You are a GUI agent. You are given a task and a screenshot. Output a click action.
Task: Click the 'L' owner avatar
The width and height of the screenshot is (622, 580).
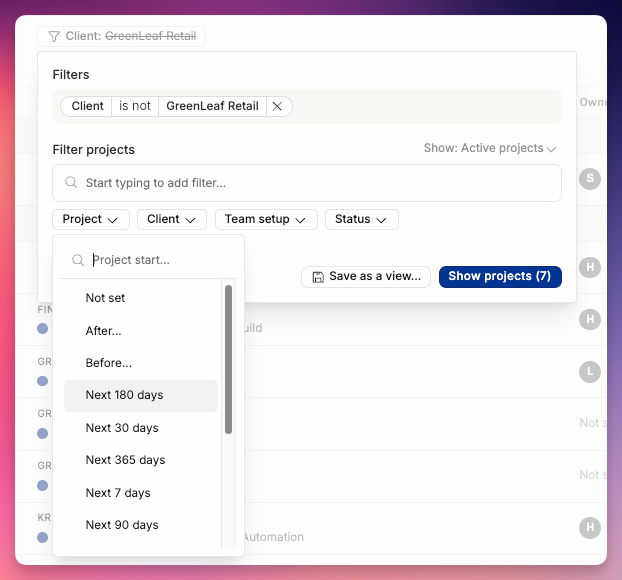click(x=590, y=372)
